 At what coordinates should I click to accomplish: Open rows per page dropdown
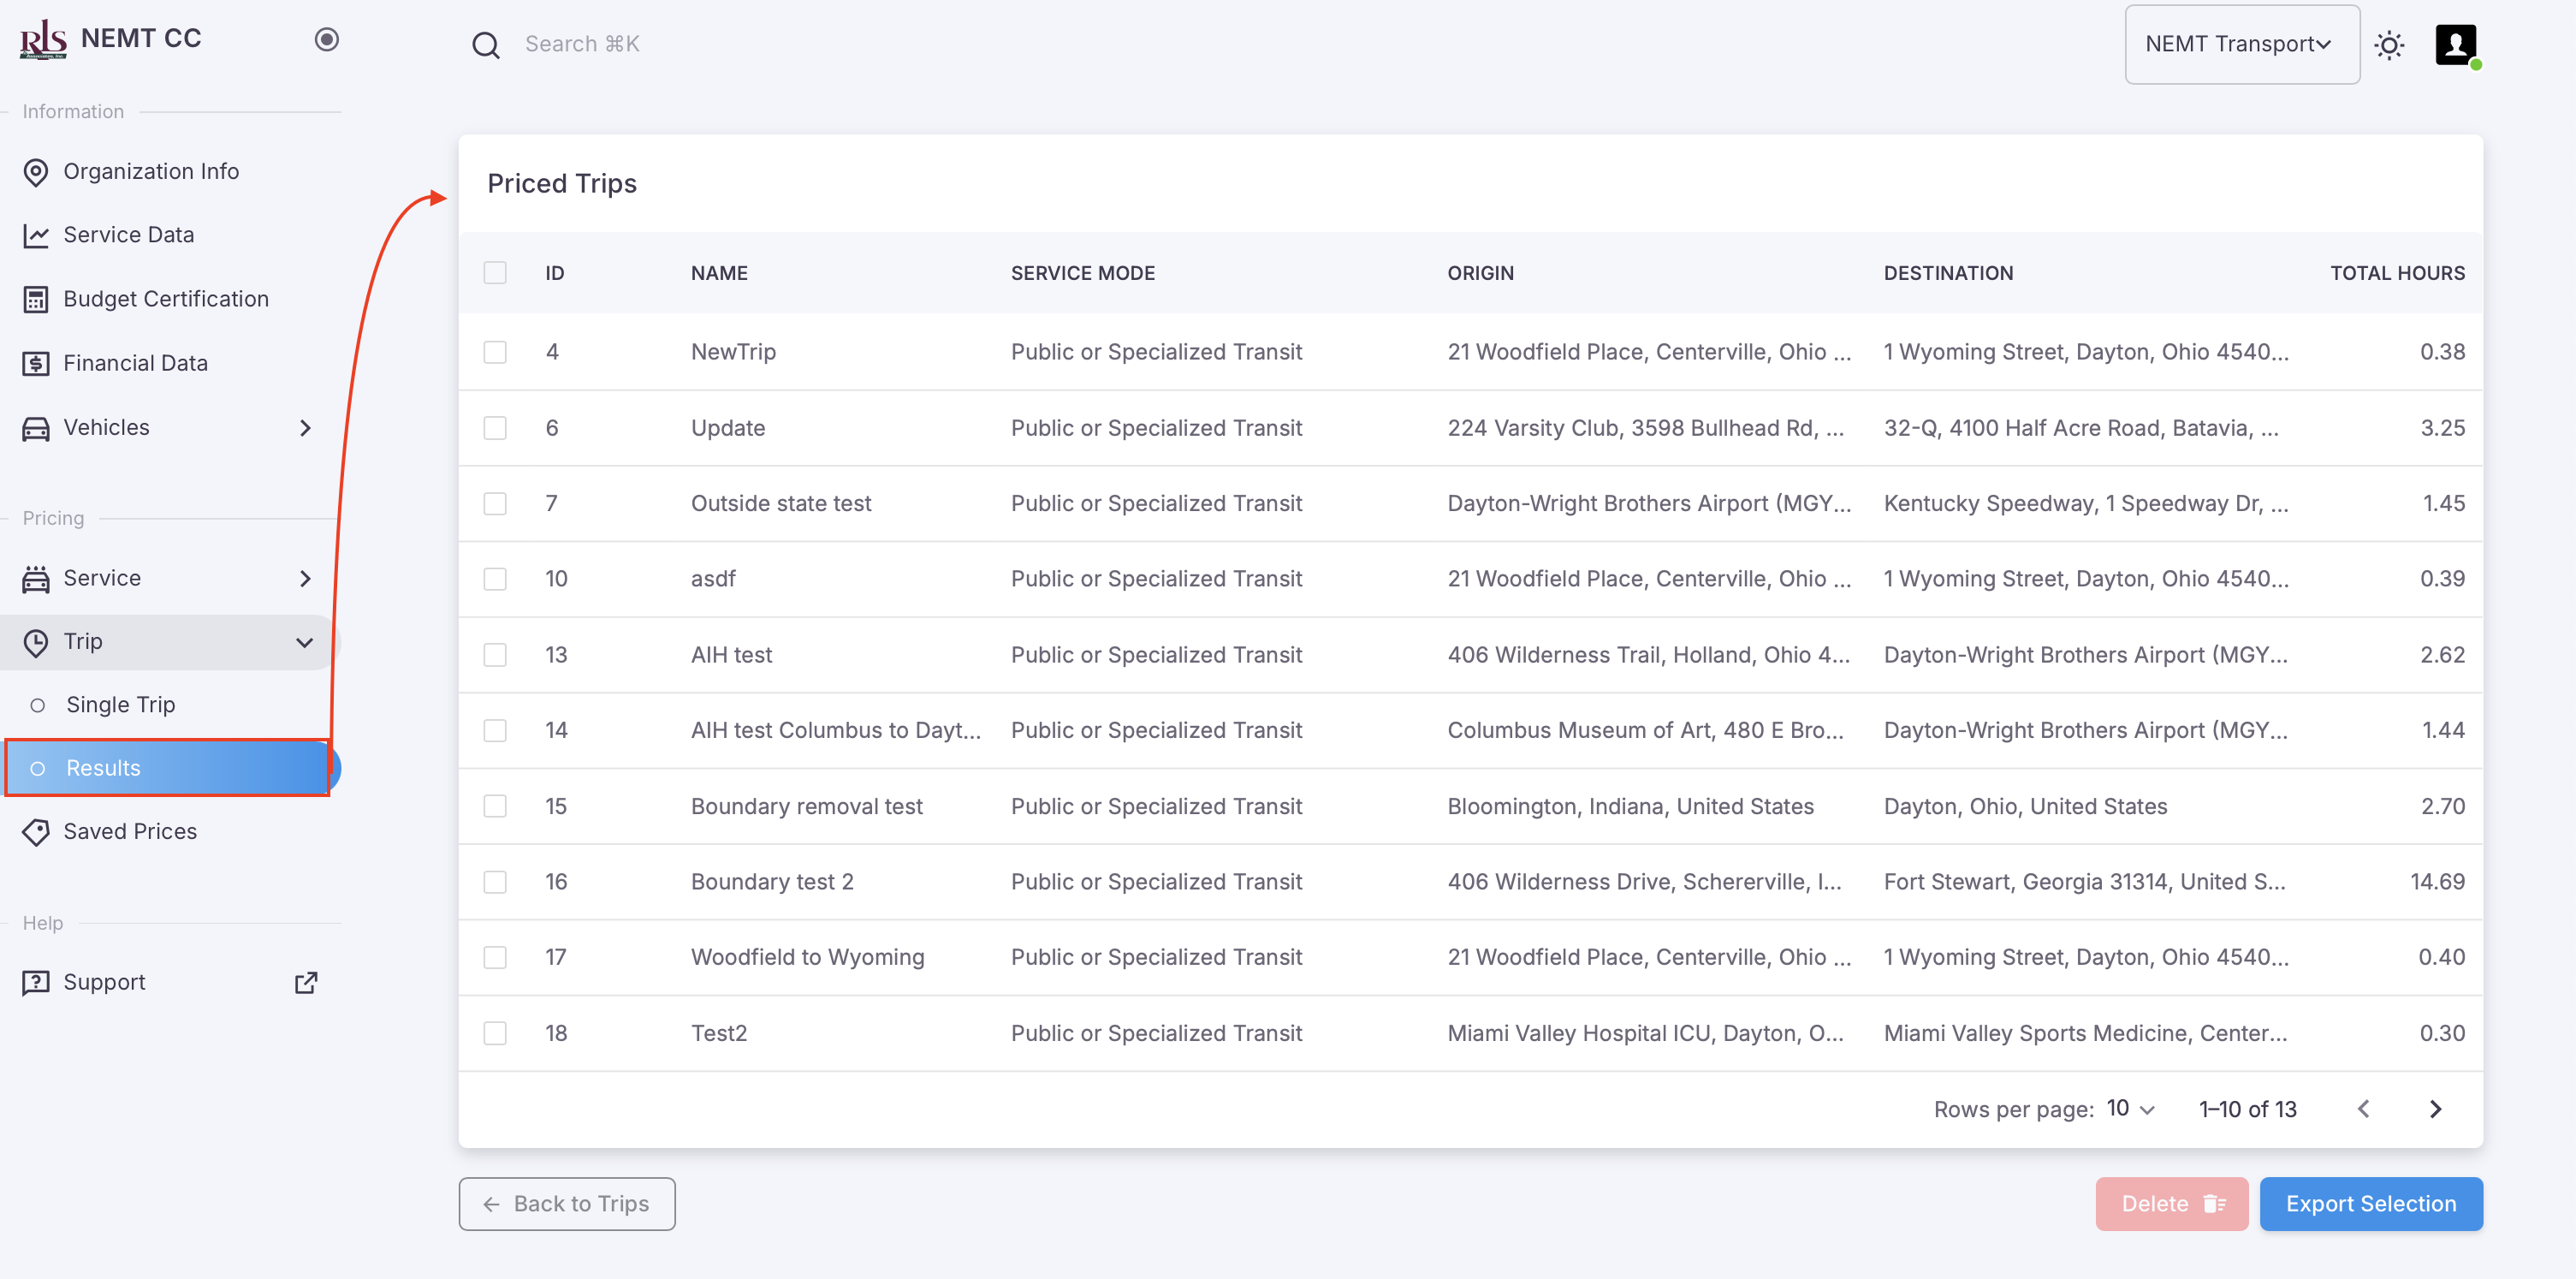tap(2130, 1109)
